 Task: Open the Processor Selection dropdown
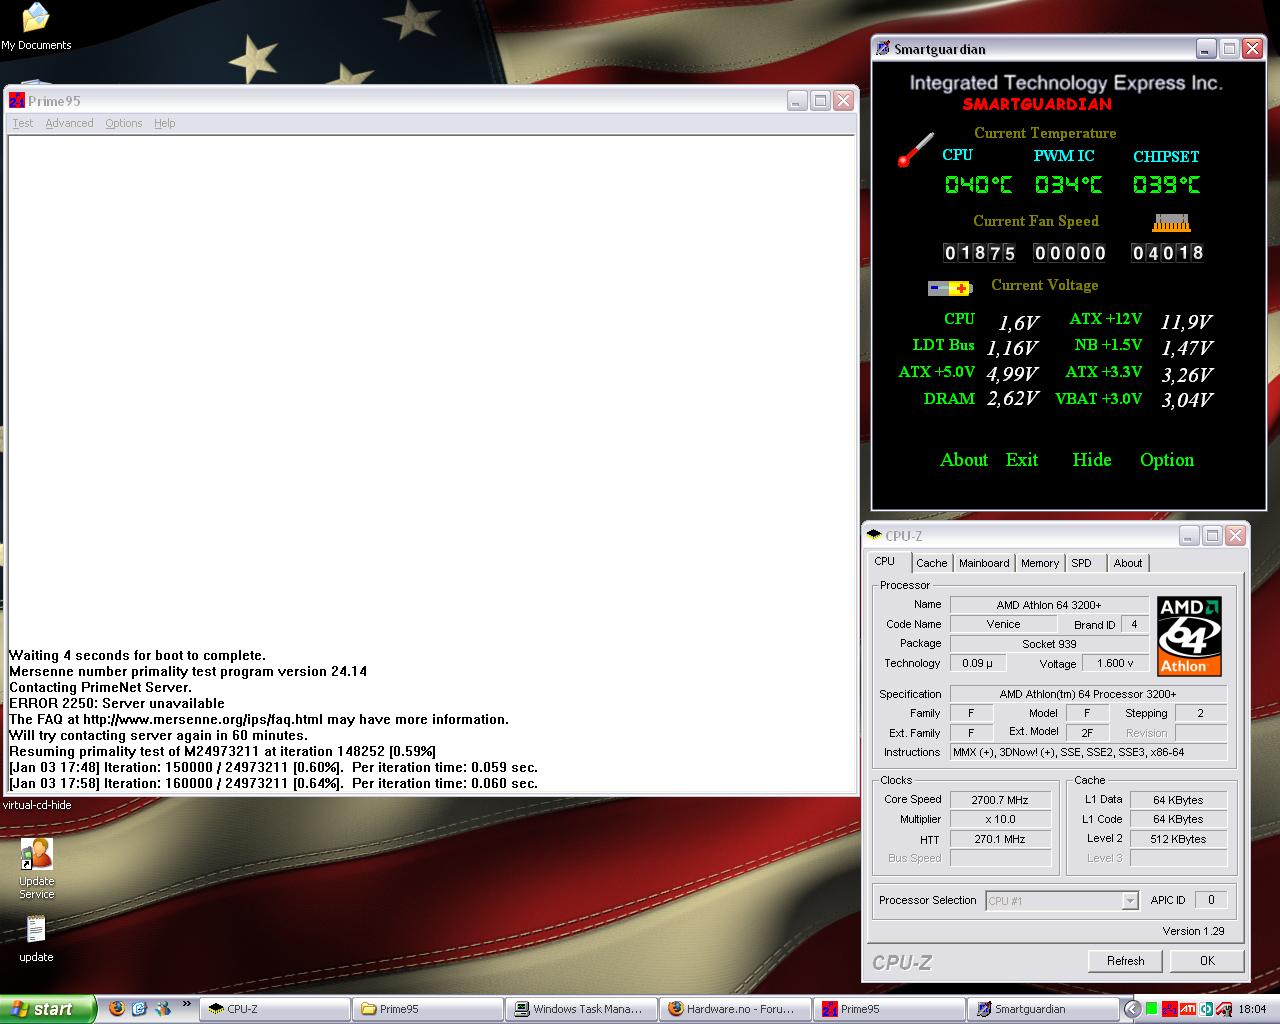pyautogui.click(x=1062, y=901)
